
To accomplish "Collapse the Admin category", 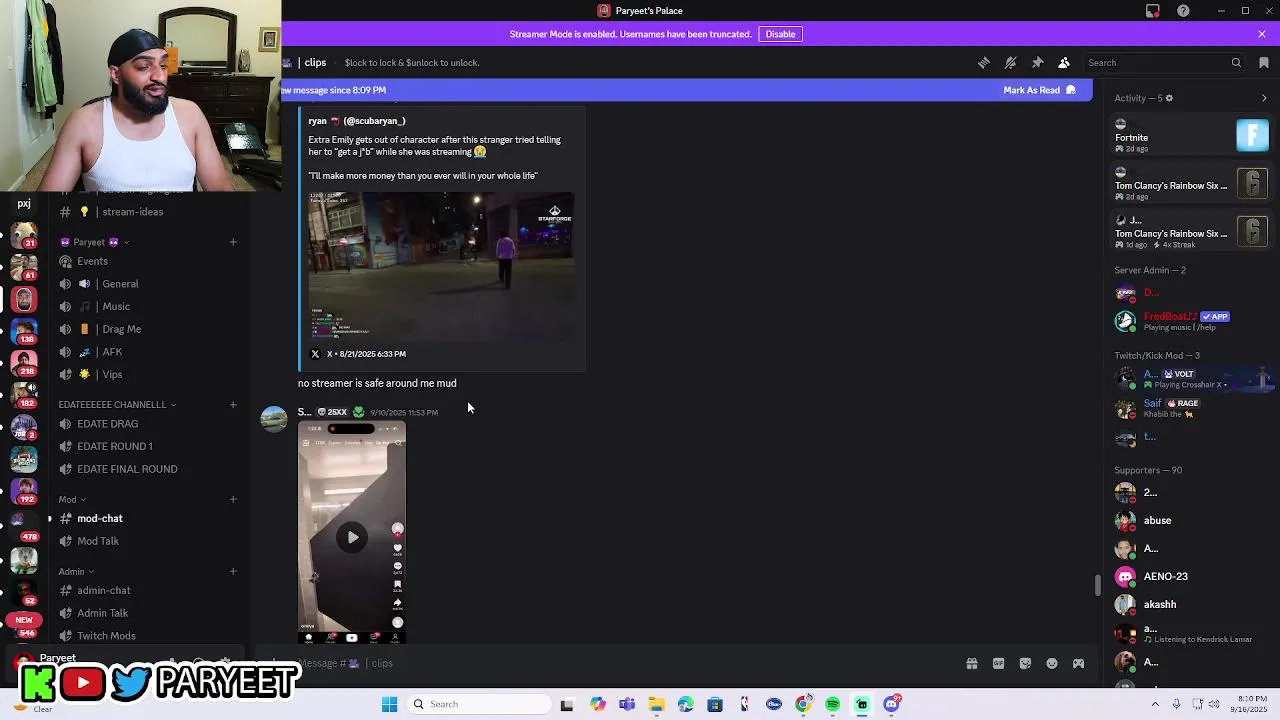I will (x=75, y=572).
